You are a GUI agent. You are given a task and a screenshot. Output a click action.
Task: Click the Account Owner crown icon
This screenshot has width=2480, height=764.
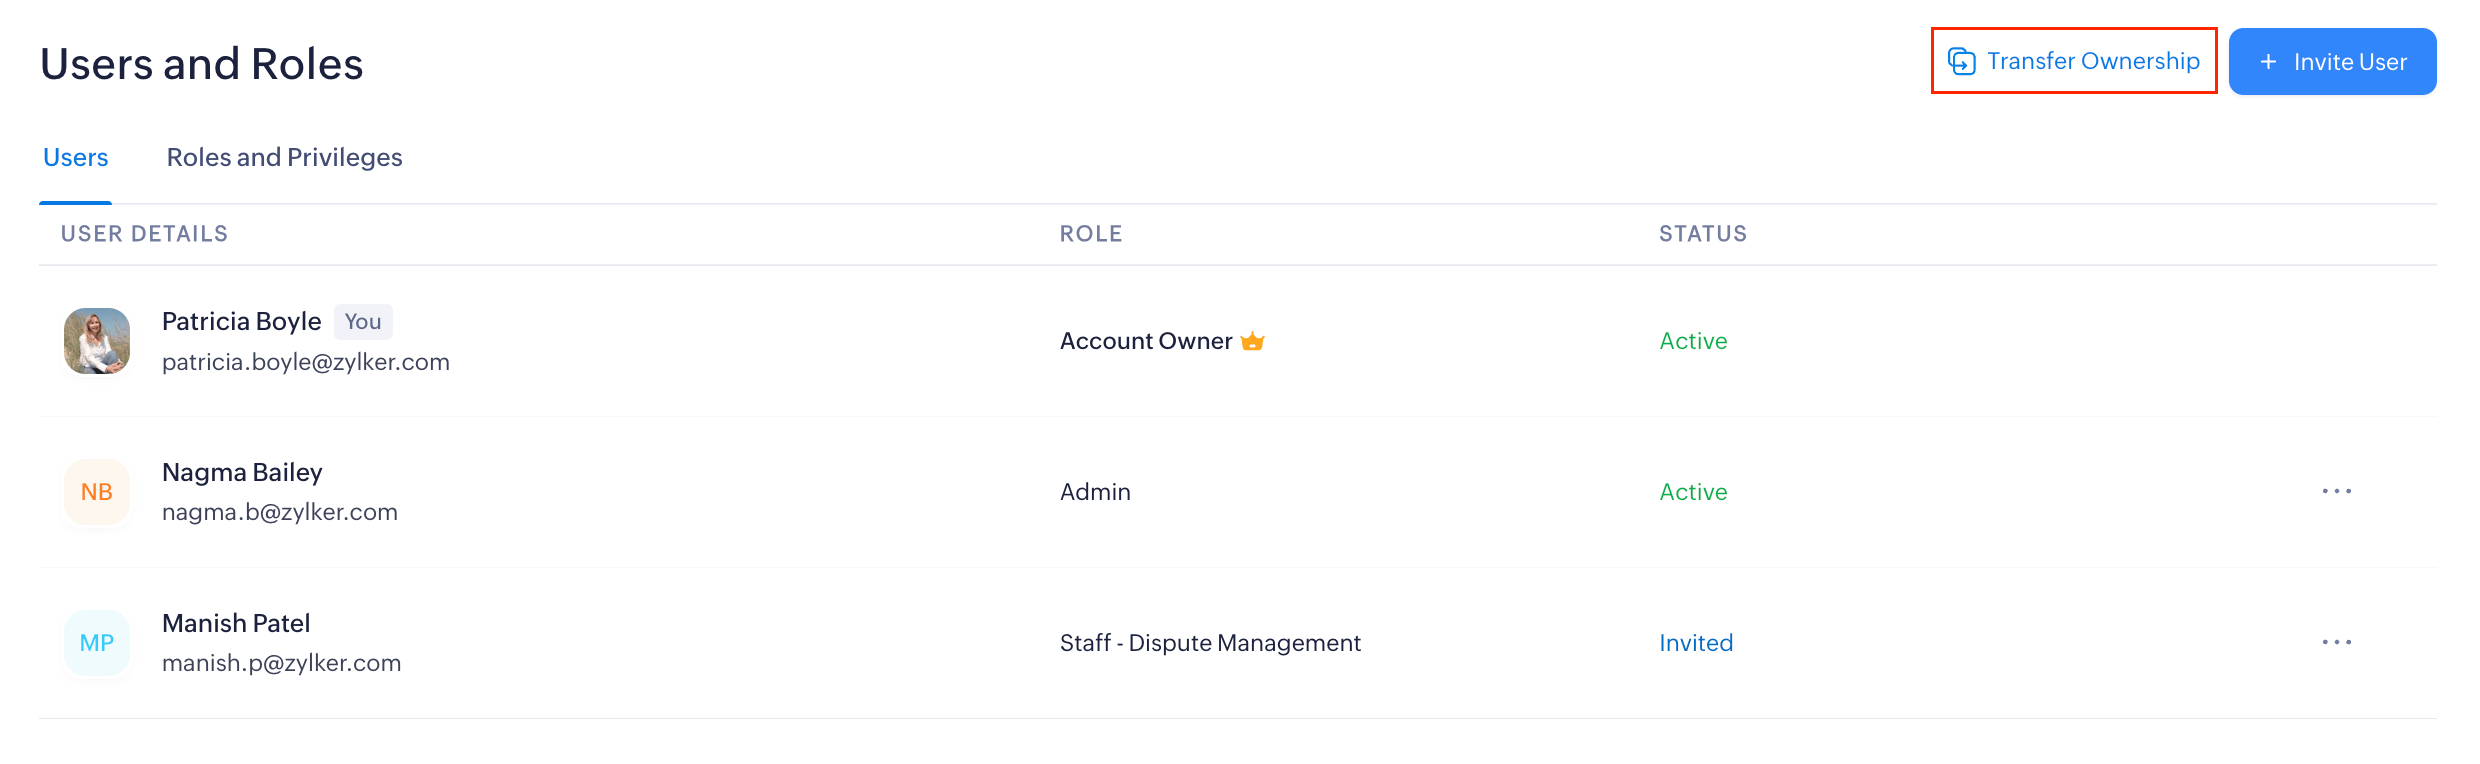click(x=1252, y=342)
